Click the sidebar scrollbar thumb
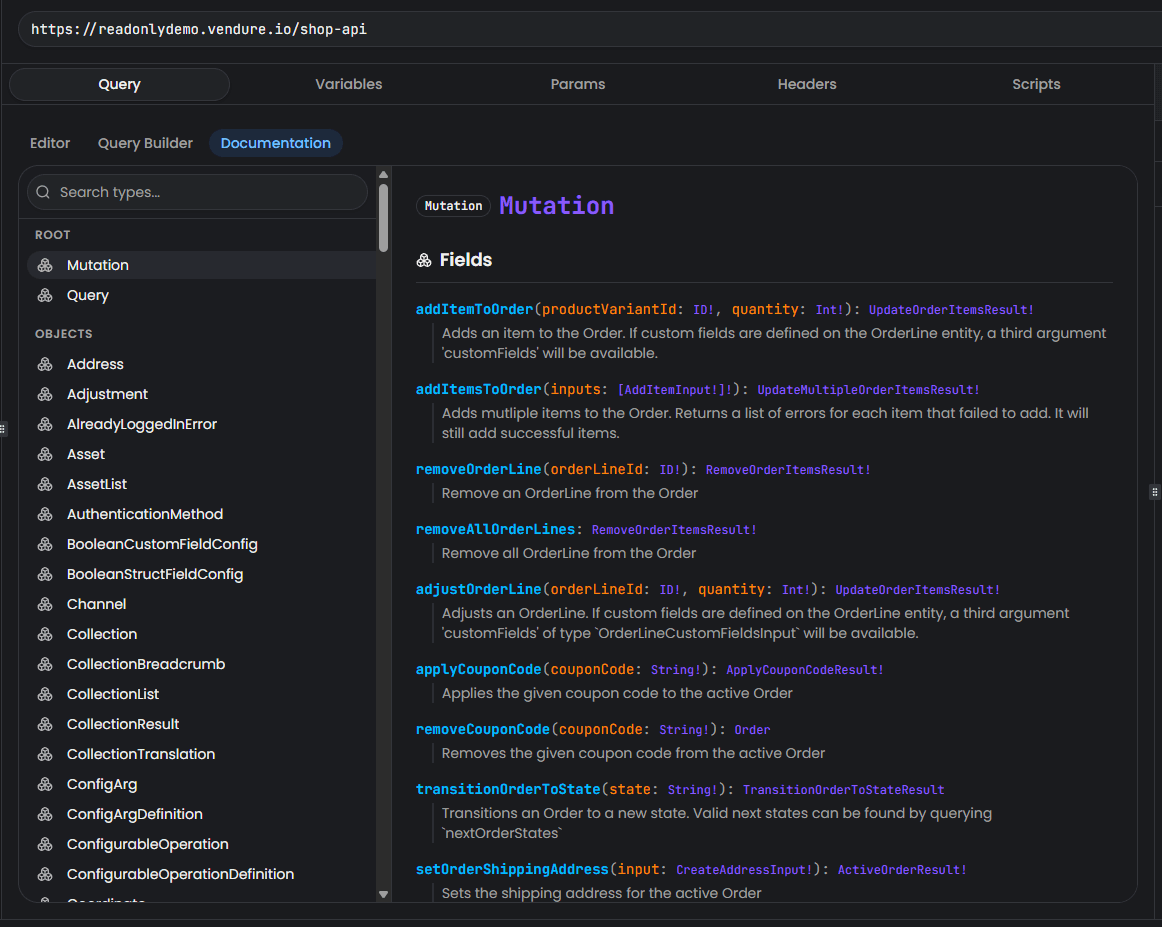This screenshot has width=1162, height=927. pos(383,219)
